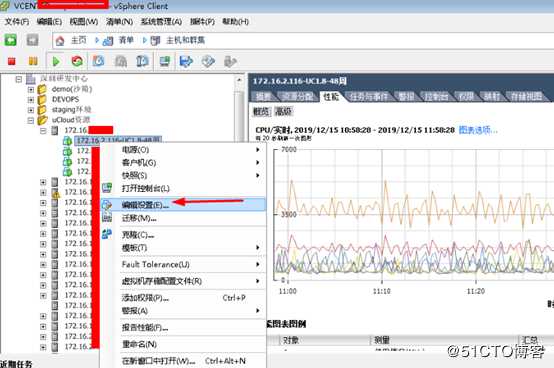This screenshot has width=554, height=368.
Task: Suspend VM with yellow pause icon
Action: pos(33,61)
